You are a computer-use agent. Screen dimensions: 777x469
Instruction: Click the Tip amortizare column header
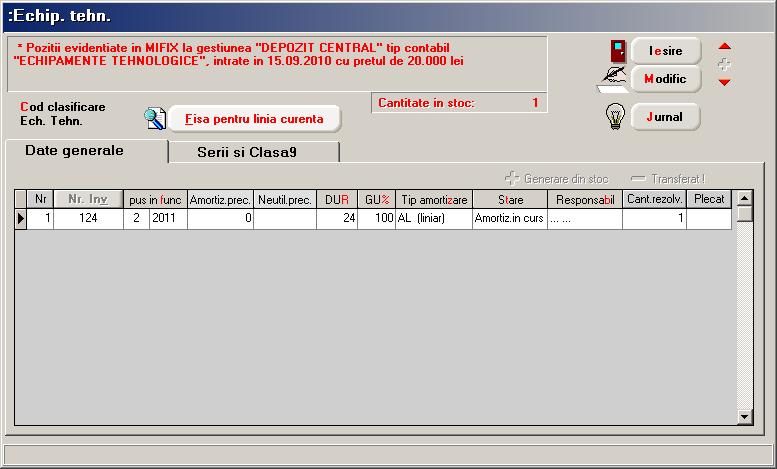pos(434,200)
